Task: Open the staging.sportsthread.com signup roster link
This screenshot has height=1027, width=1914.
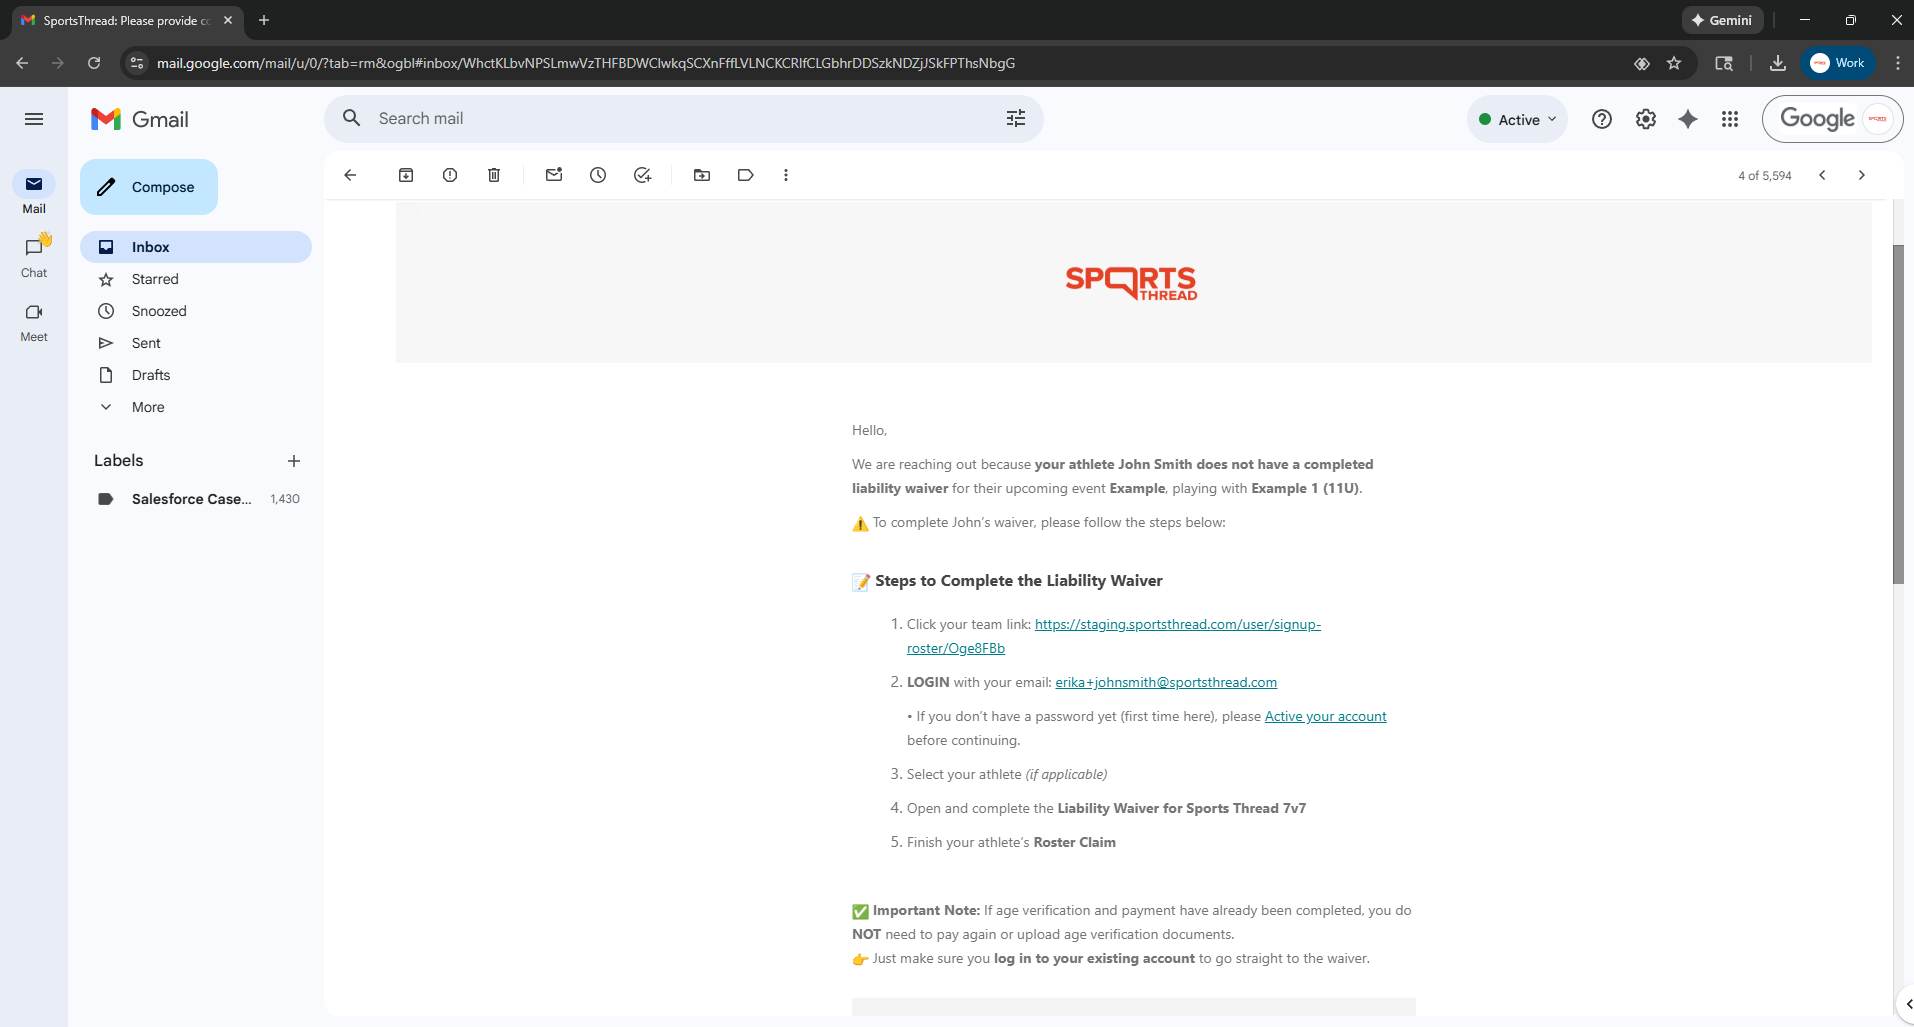Action: pyautogui.click(x=1177, y=625)
